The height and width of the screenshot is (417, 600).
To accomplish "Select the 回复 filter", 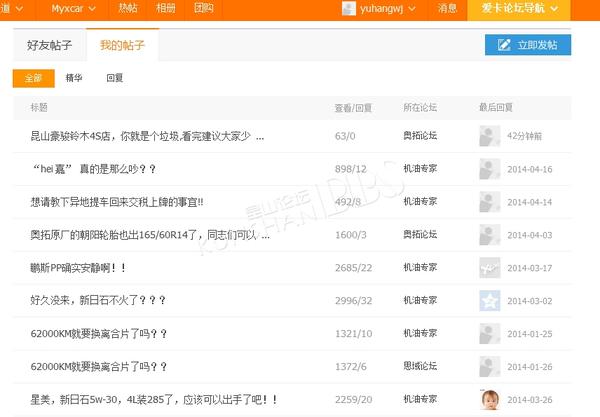I will click(x=114, y=78).
